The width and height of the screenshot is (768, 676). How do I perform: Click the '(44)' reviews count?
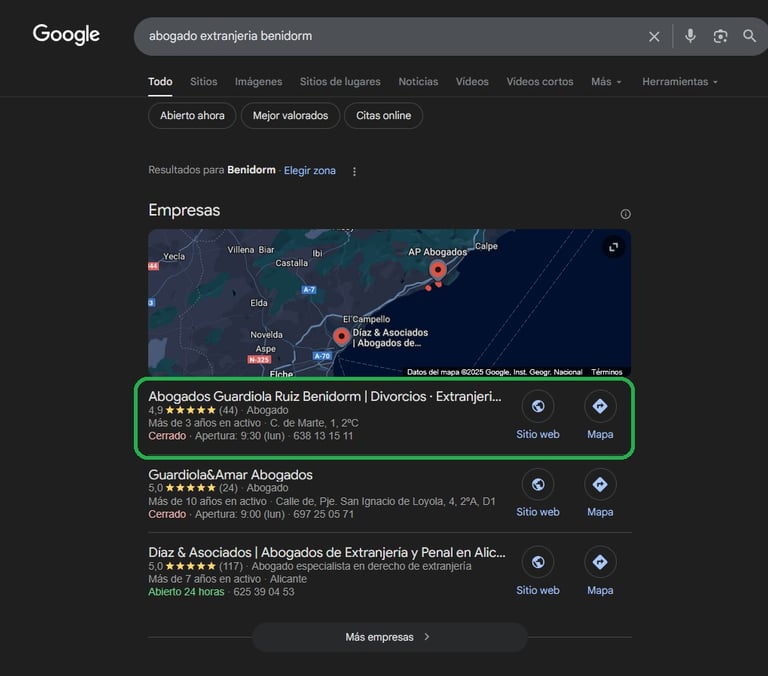click(228, 410)
